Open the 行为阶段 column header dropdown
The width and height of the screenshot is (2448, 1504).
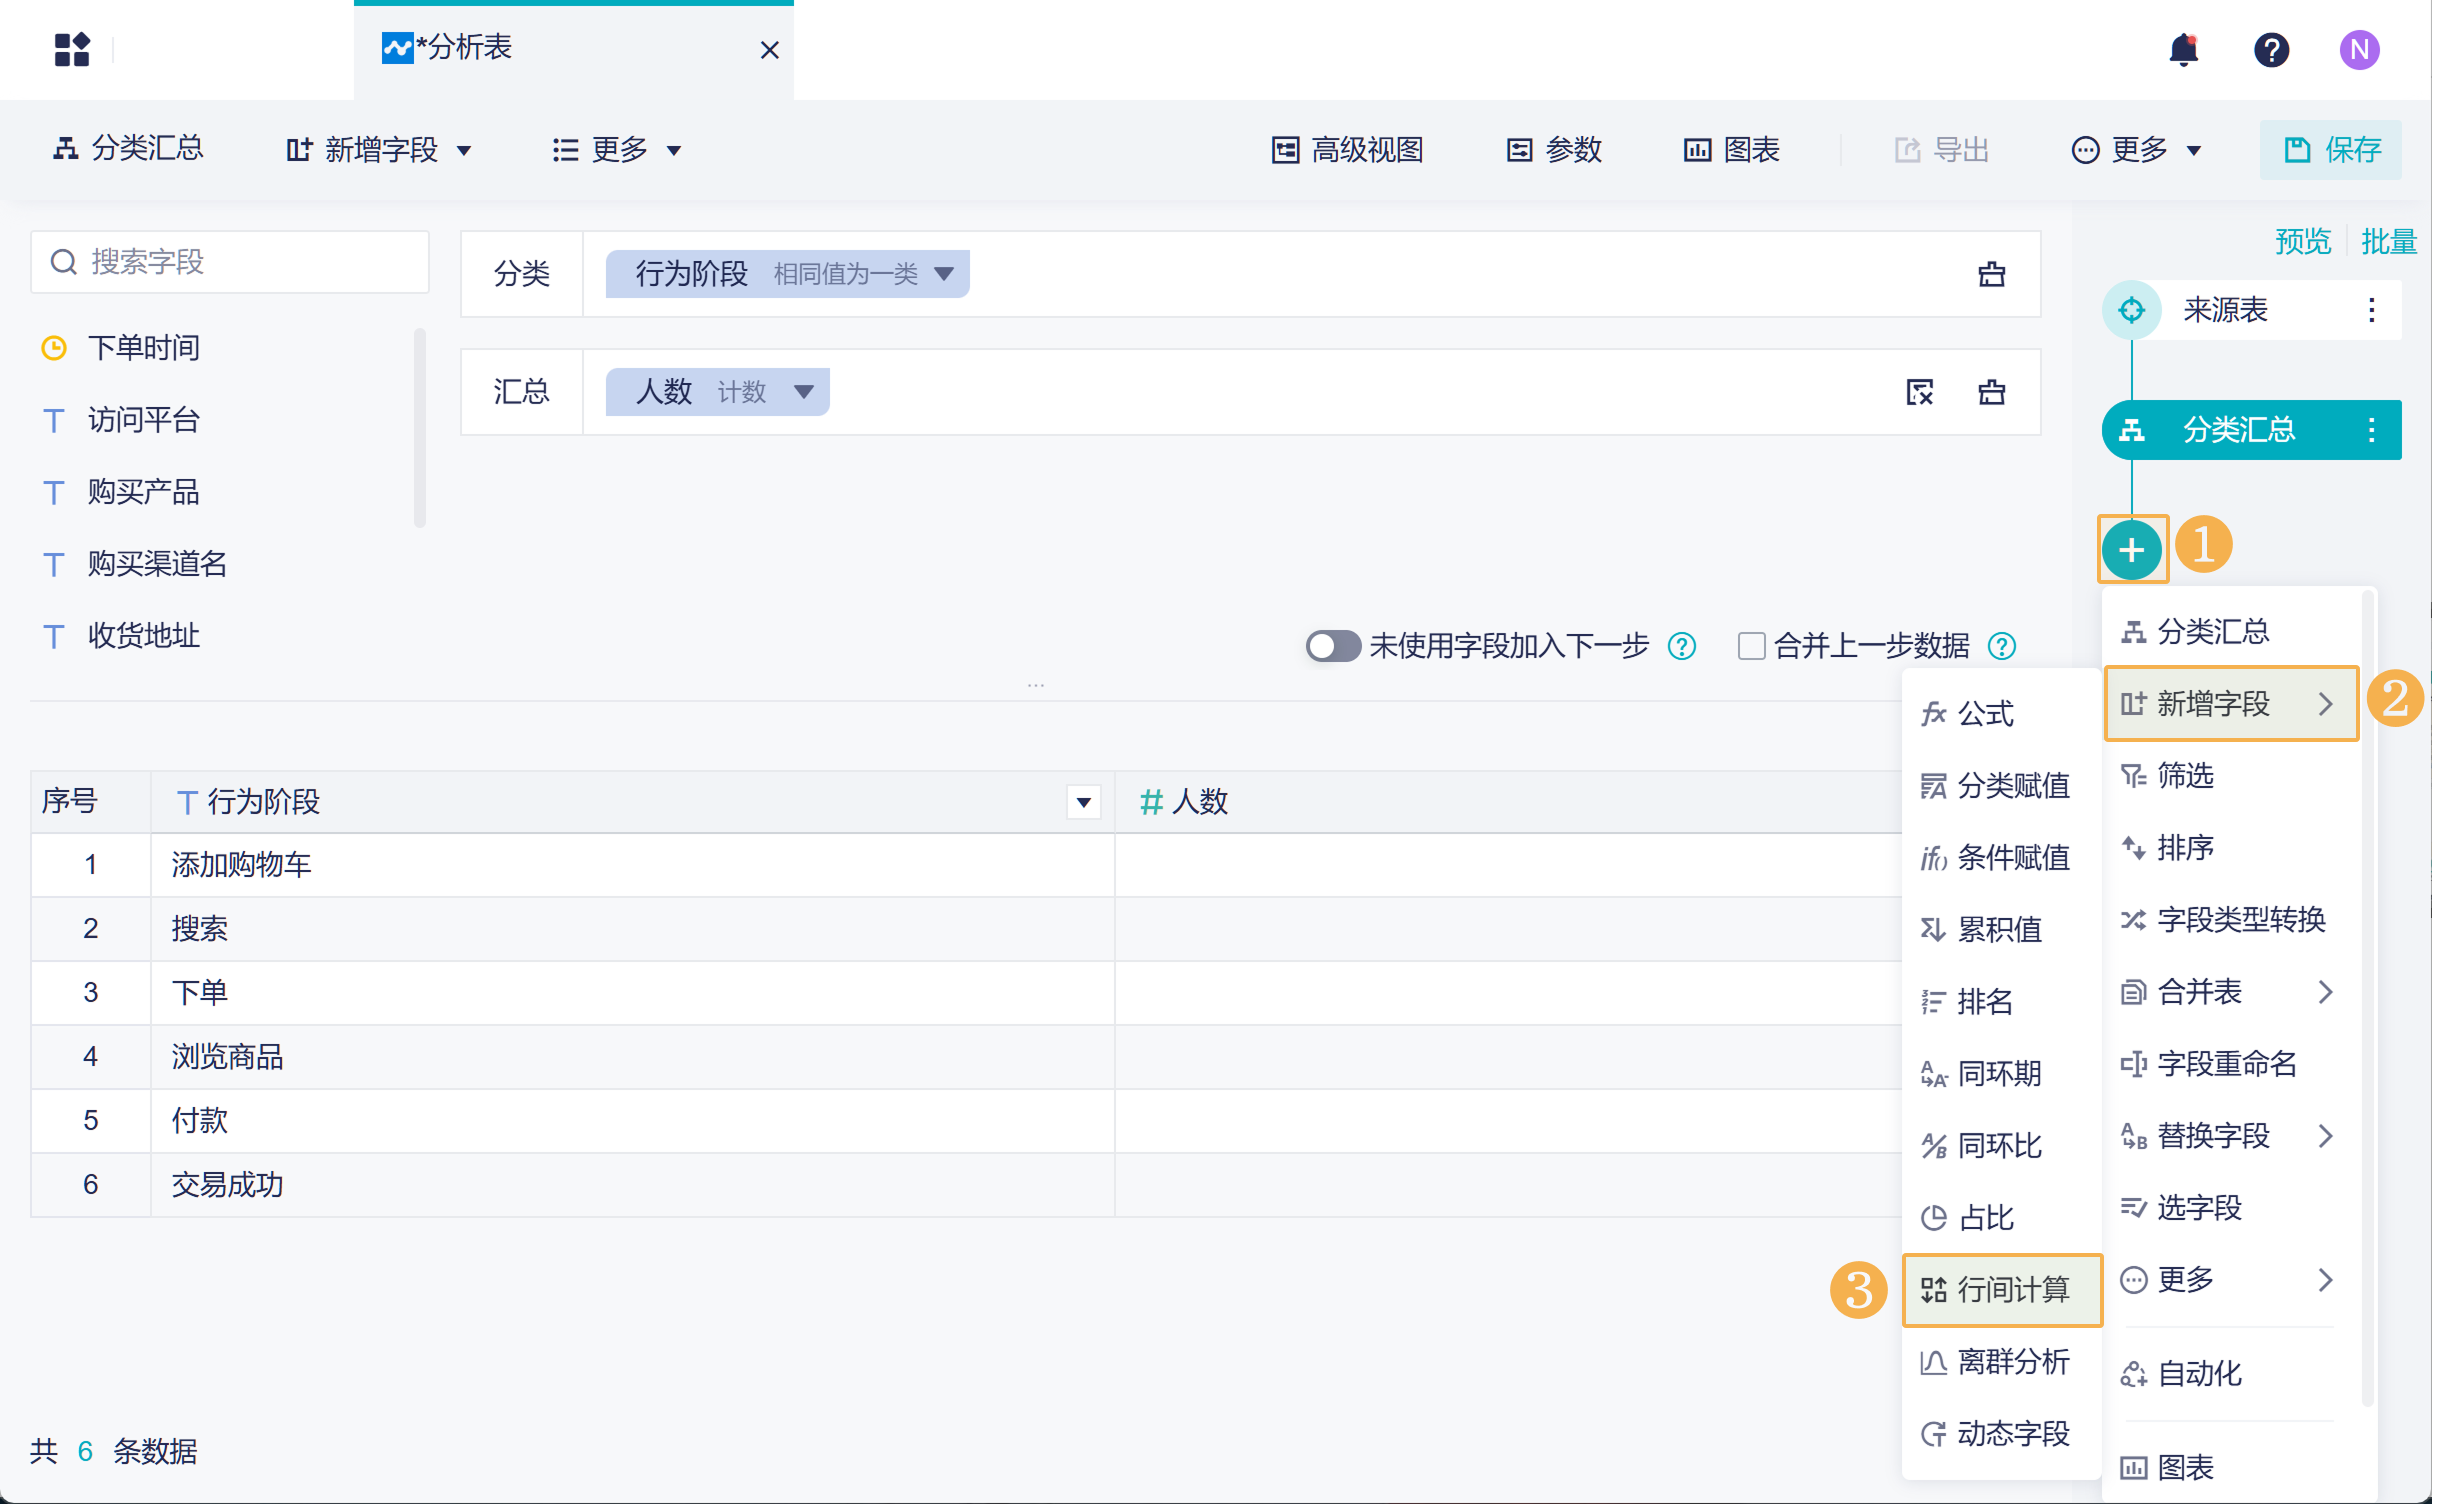[1083, 802]
